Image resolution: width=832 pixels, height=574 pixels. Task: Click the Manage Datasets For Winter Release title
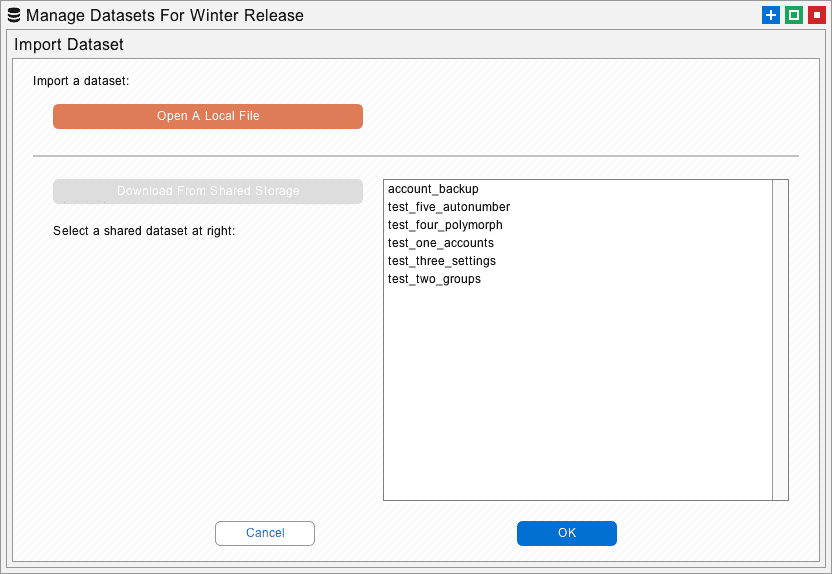point(165,15)
